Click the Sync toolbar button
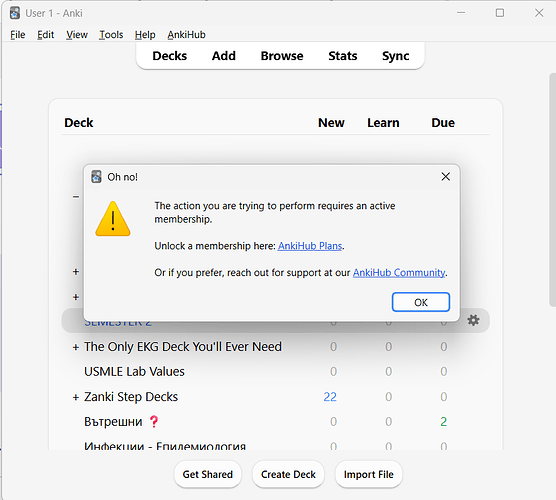The height and width of the screenshot is (500, 556). click(x=395, y=56)
